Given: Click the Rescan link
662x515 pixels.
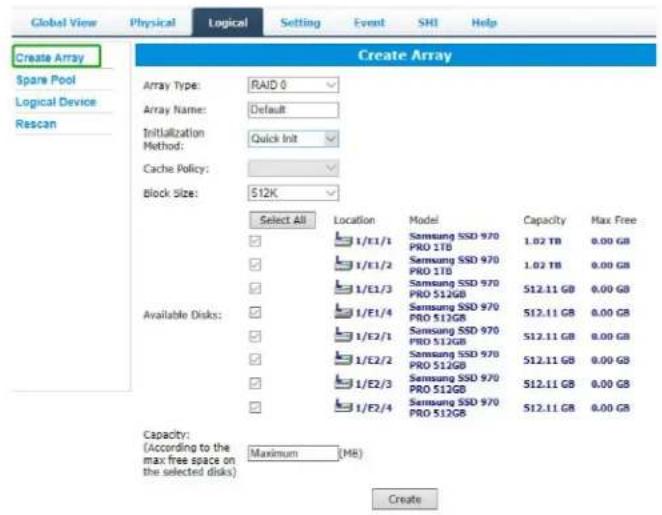Looking at the screenshot, I should tap(36, 124).
